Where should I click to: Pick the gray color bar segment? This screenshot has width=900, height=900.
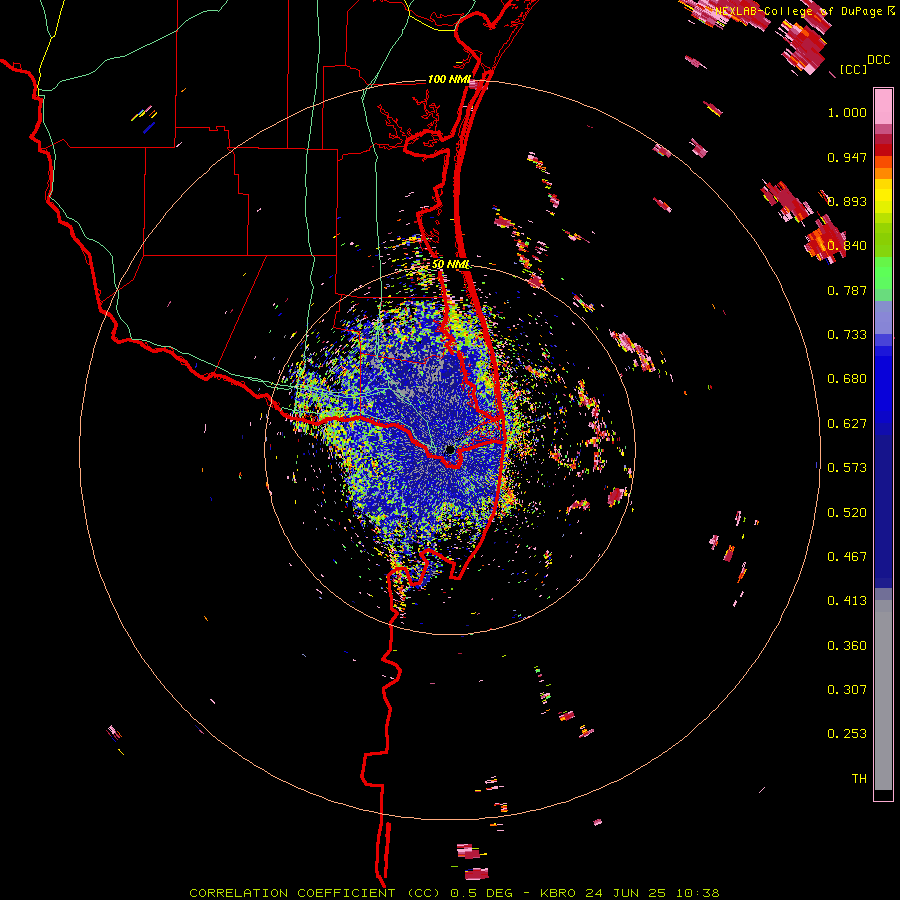(x=883, y=695)
